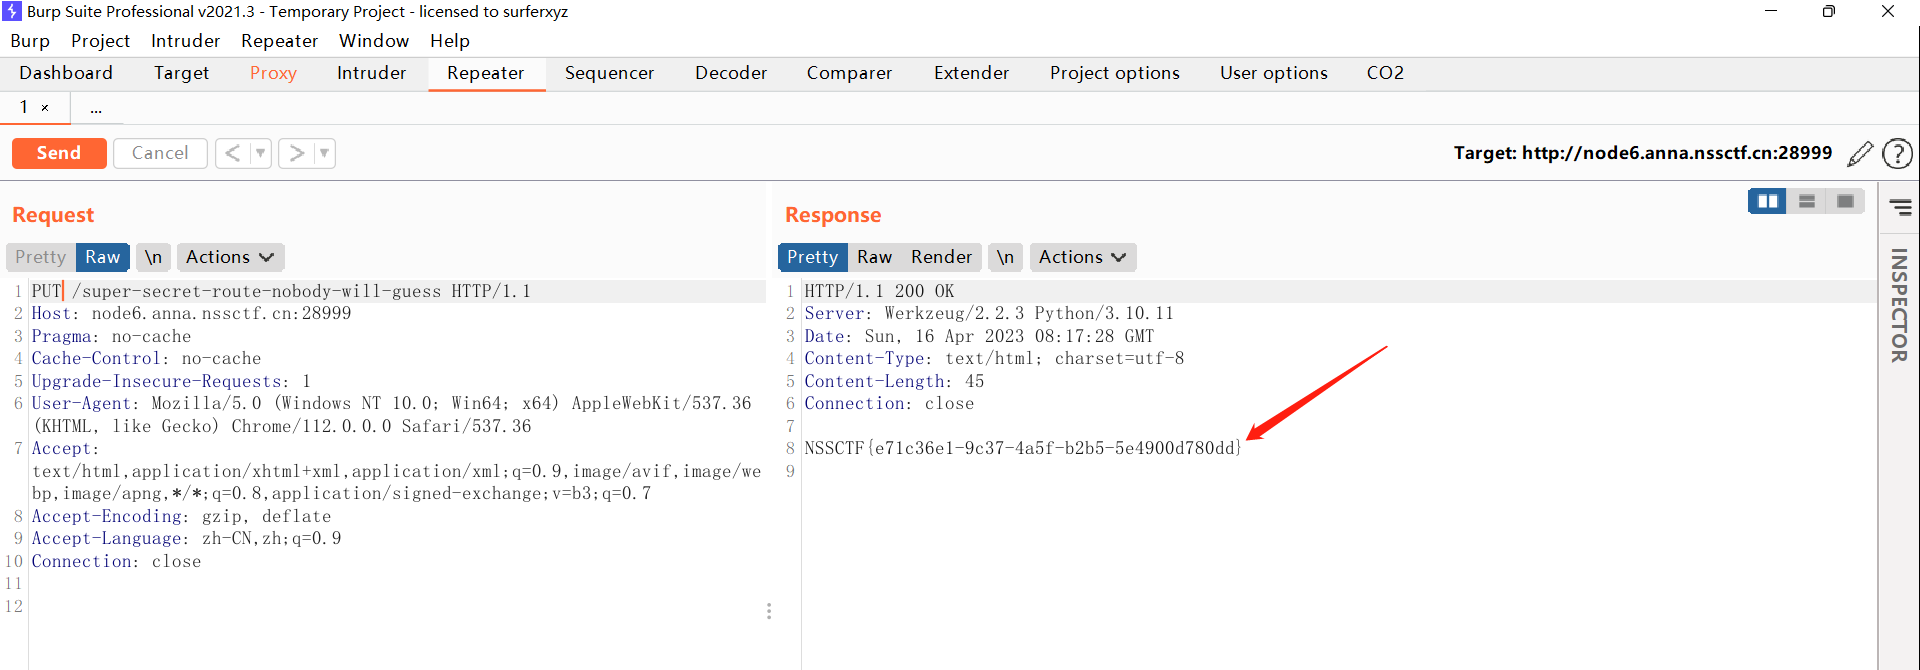
Task: Open the Repeater help question mark icon
Action: (x=1897, y=154)
